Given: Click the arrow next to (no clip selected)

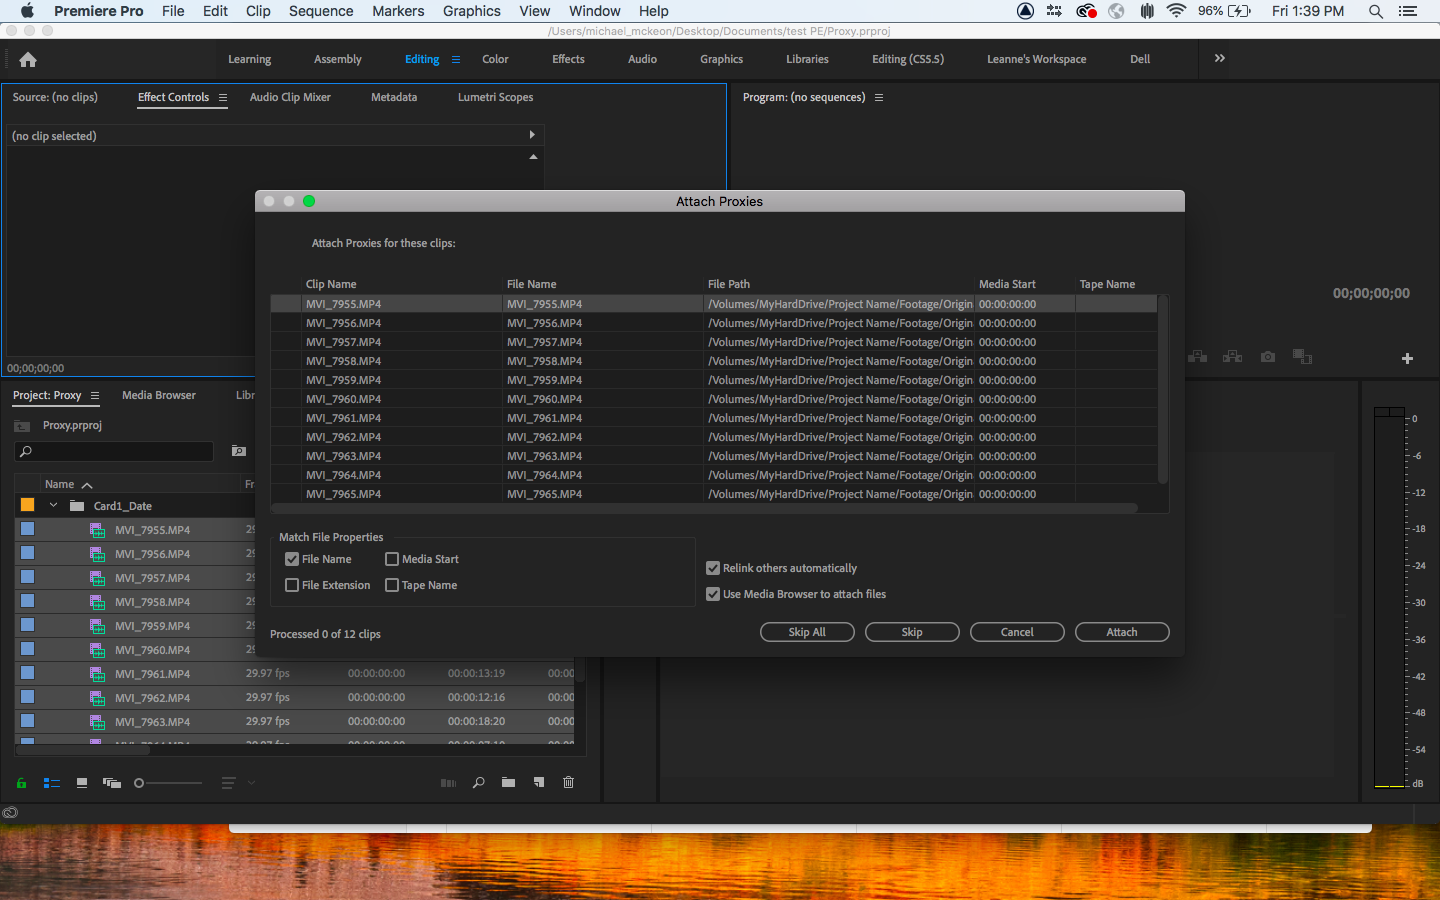Looking at the screenshot, I should [532, 135].
